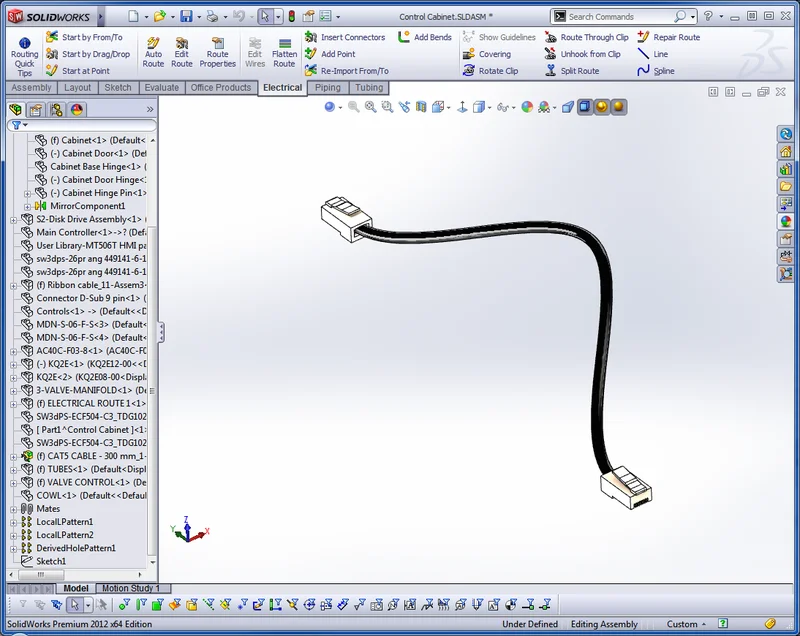800x636 pixels.
Task: Open the Motion Study 1 tab
Action: click(x=131, y=588)
